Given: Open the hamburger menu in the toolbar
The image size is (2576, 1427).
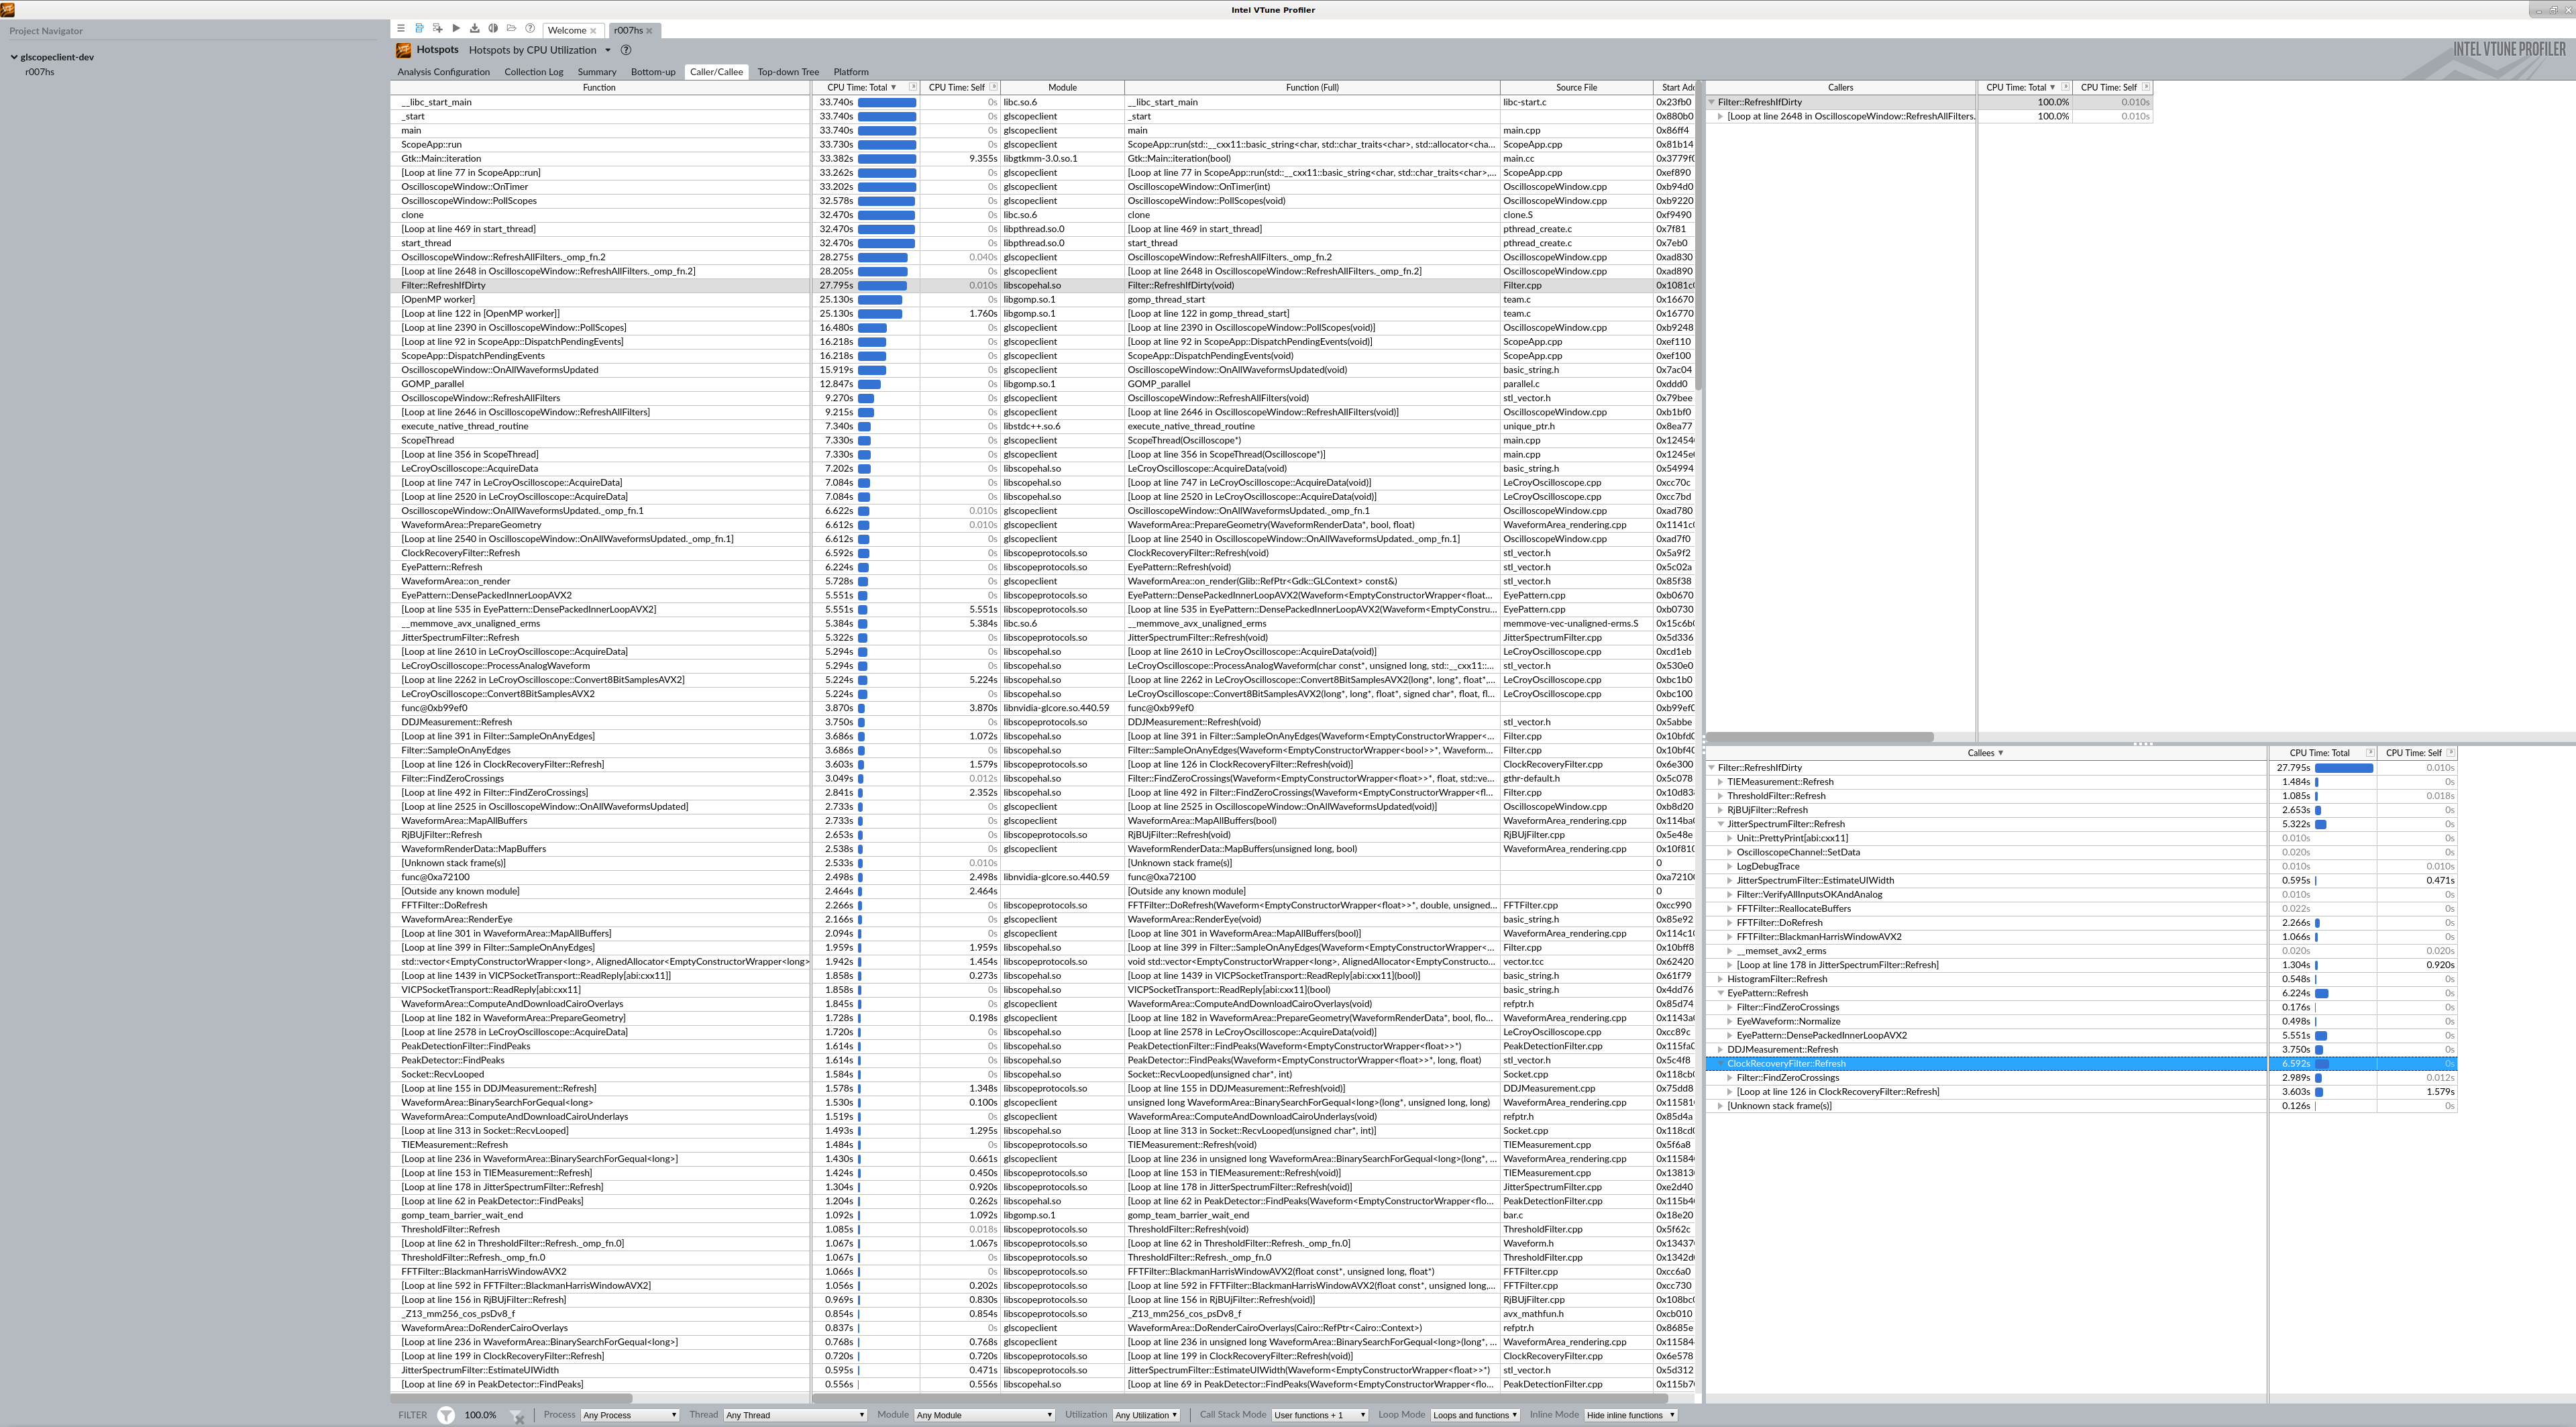Looking at the screenshot, I should [x=401, y=29].
